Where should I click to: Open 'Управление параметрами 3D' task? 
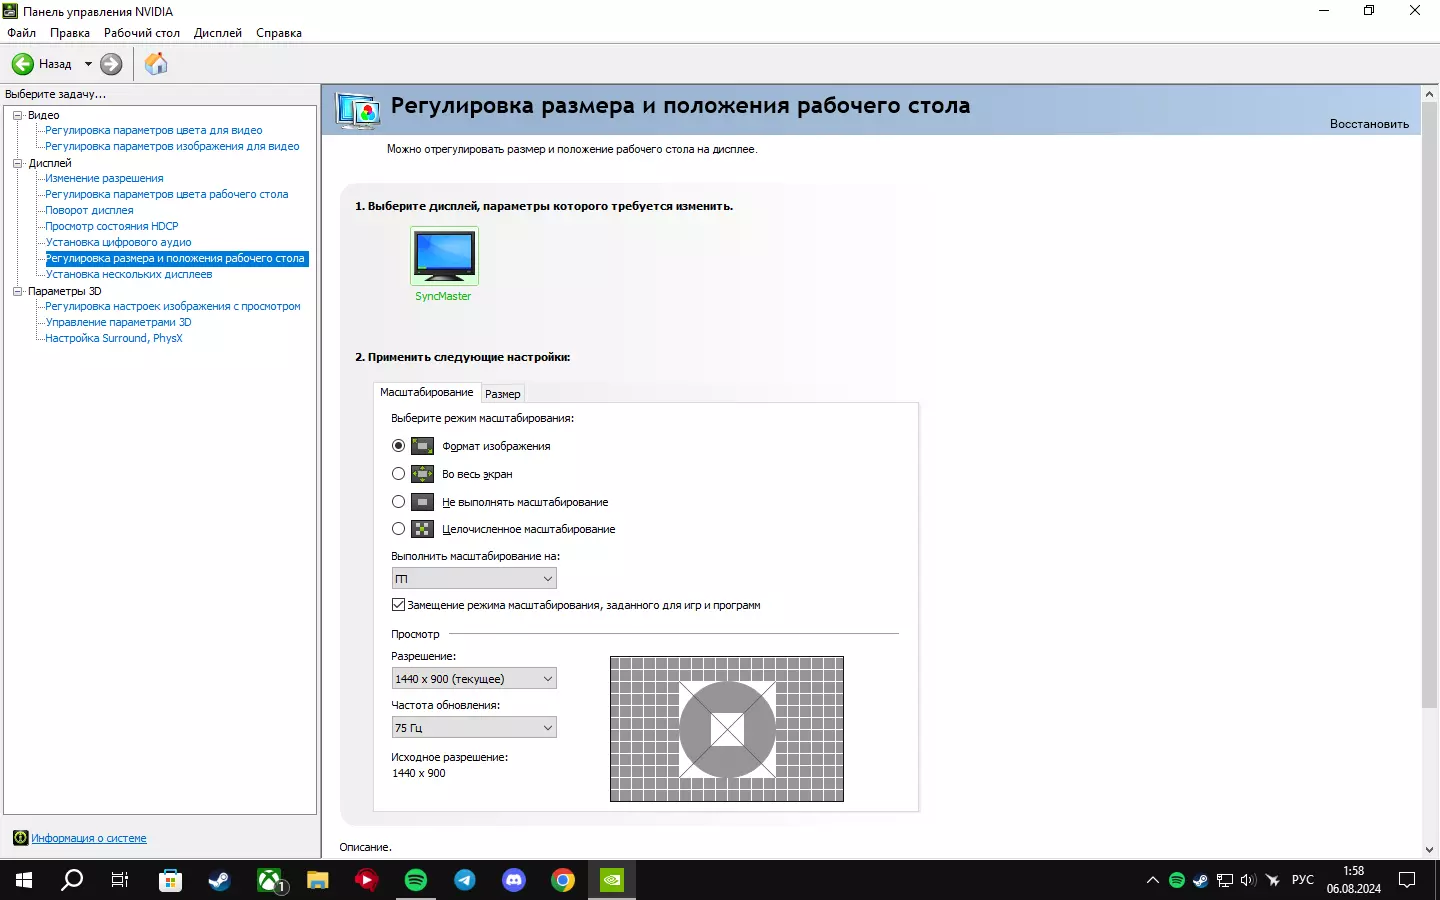(x=118, y=322)
